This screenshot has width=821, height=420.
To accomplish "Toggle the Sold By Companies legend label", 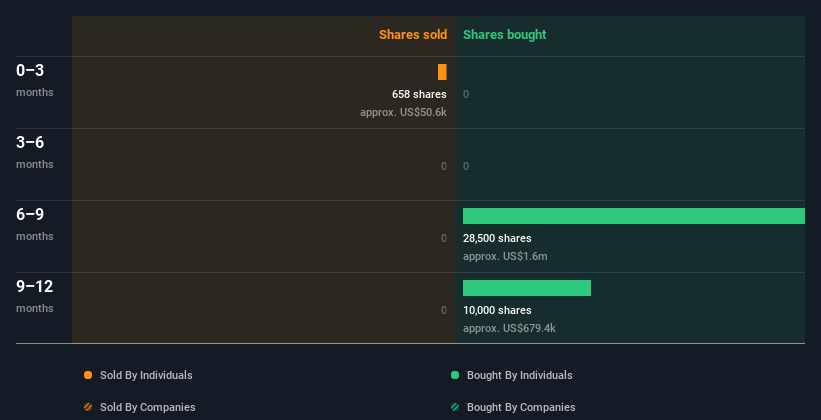I will [148, 407].
